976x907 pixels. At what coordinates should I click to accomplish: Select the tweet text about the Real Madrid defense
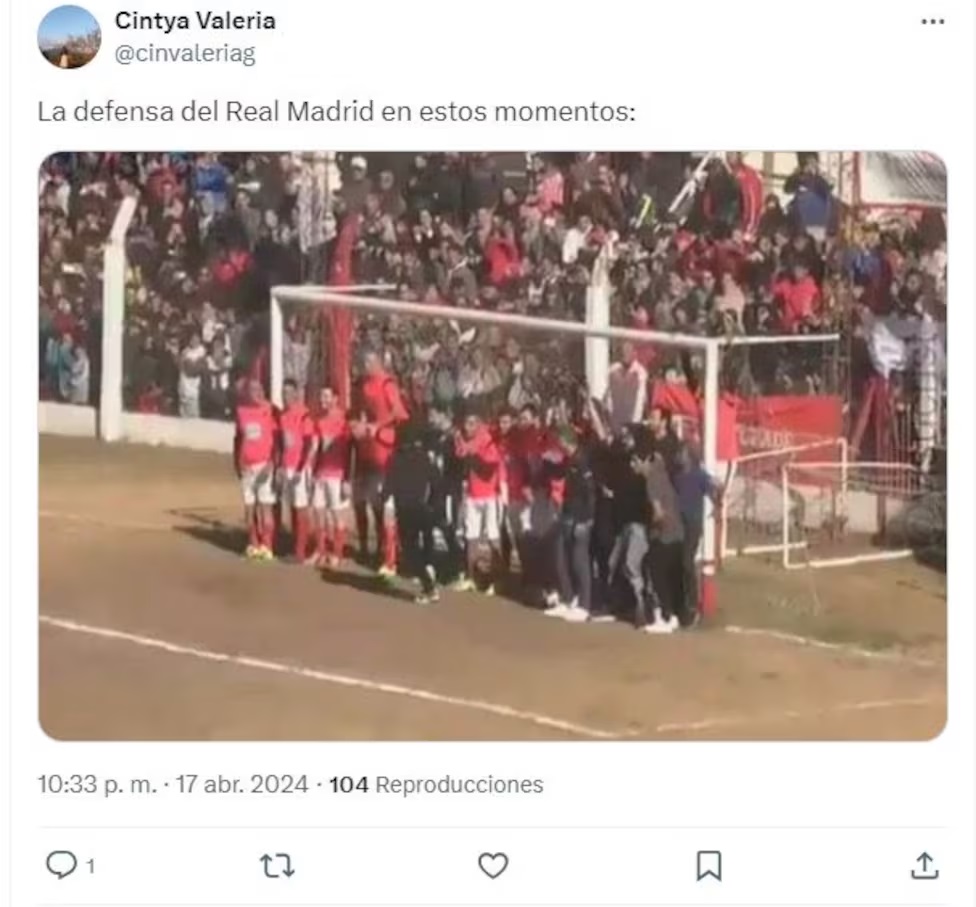pyautogui.click(x=337, y=112)
